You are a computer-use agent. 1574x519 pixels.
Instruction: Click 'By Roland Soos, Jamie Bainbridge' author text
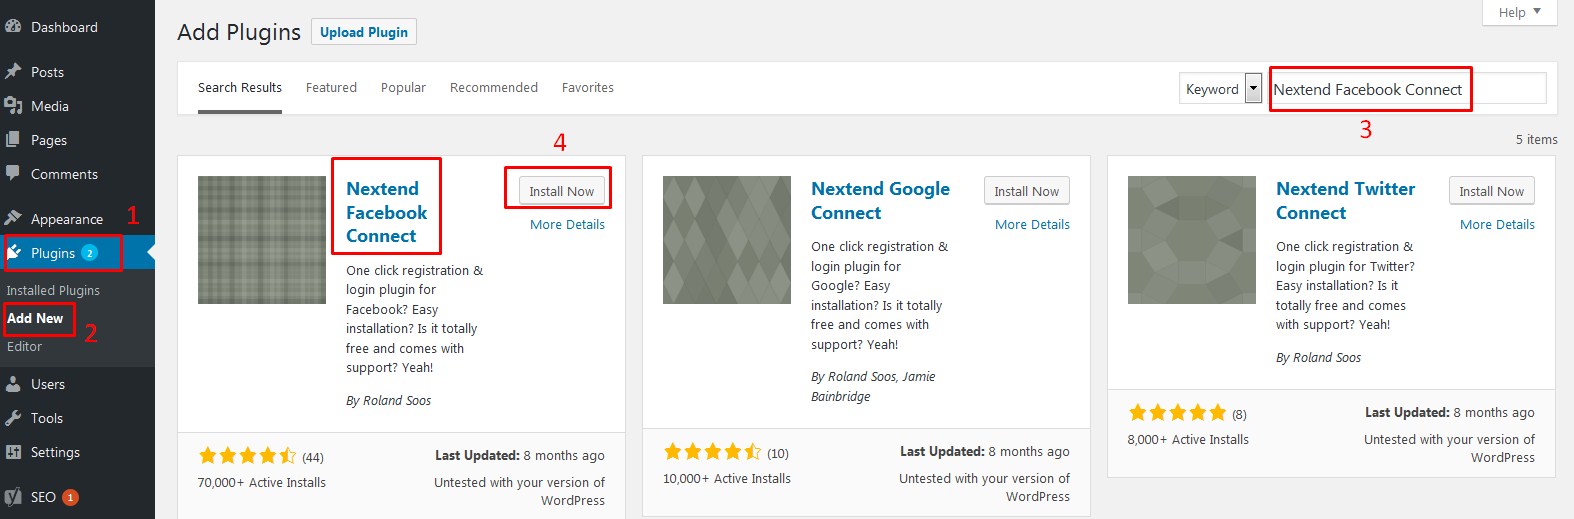coord(873,386)
